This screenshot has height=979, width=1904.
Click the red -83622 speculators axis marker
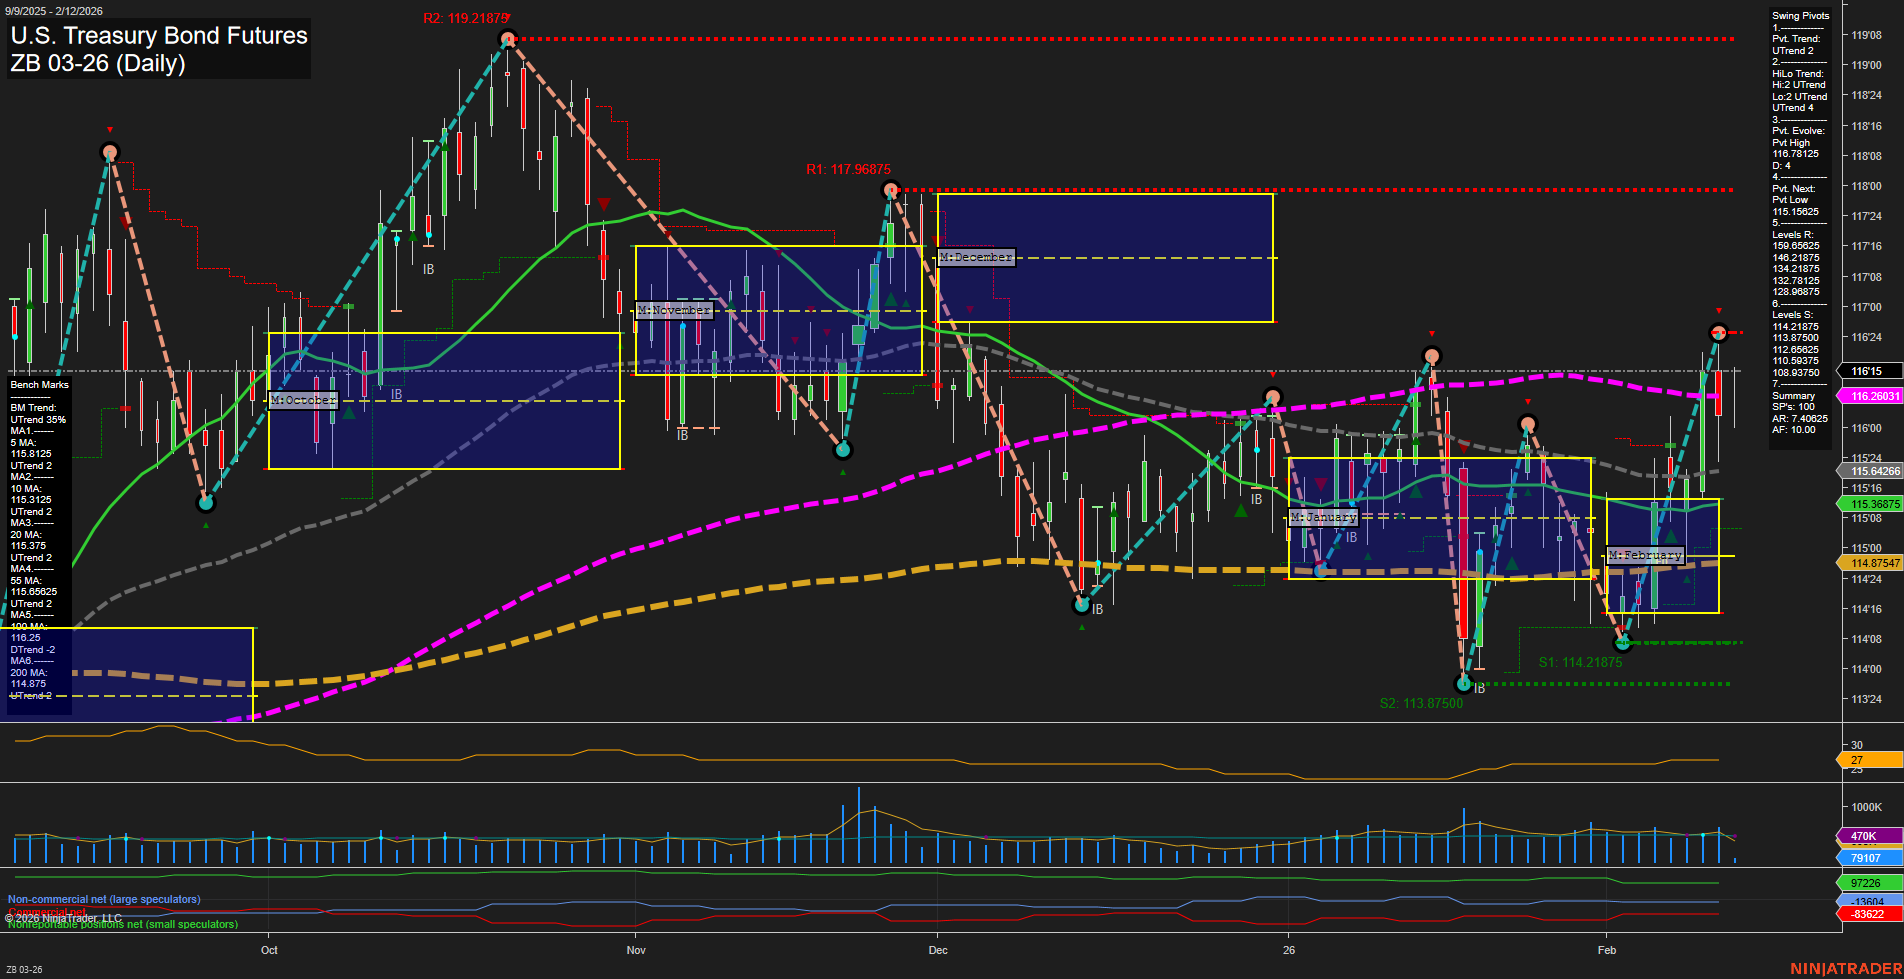click(x=1864, y=914)
